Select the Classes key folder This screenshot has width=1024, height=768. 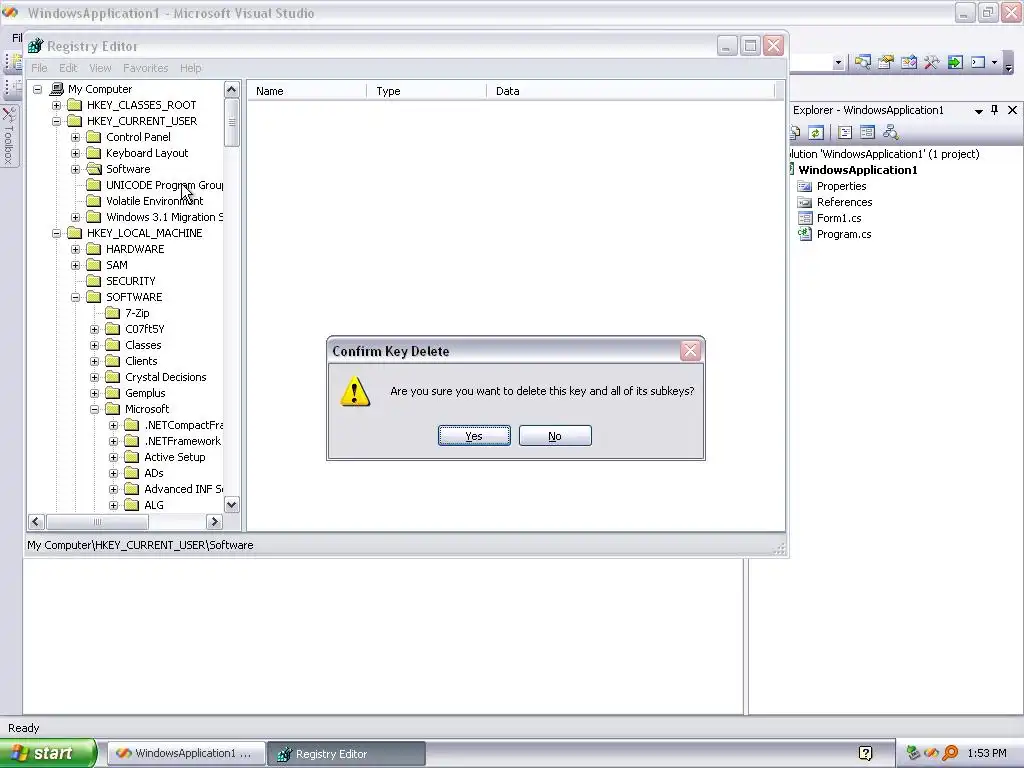tap(143, 345)
